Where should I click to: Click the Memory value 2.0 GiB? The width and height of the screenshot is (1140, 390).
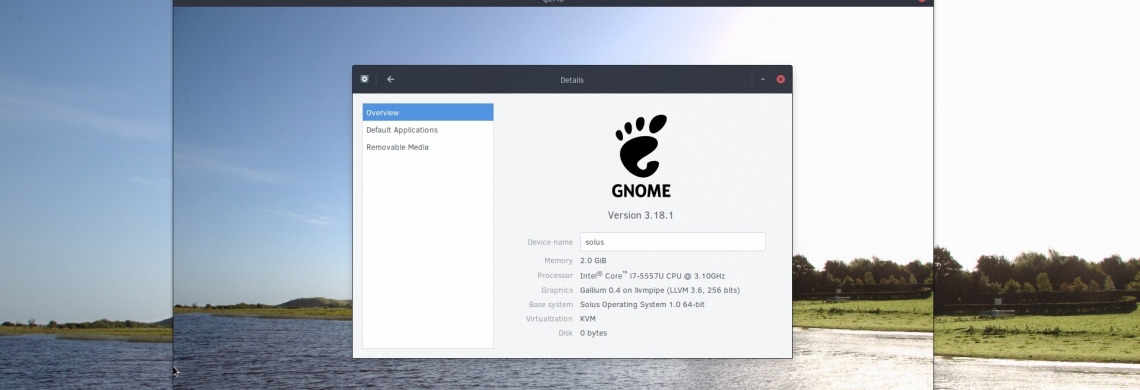[593, 260]
